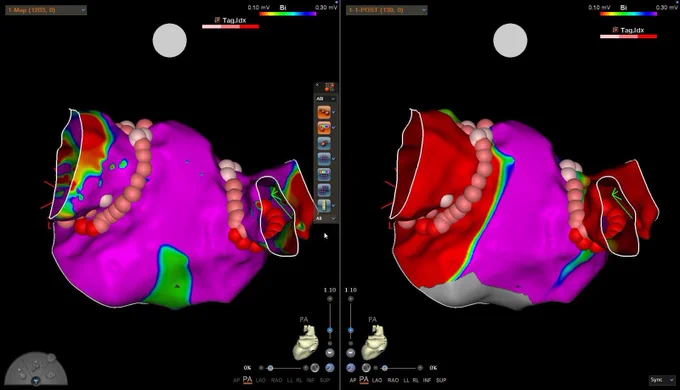Select LAO view in left pane

tap(261, 380)
